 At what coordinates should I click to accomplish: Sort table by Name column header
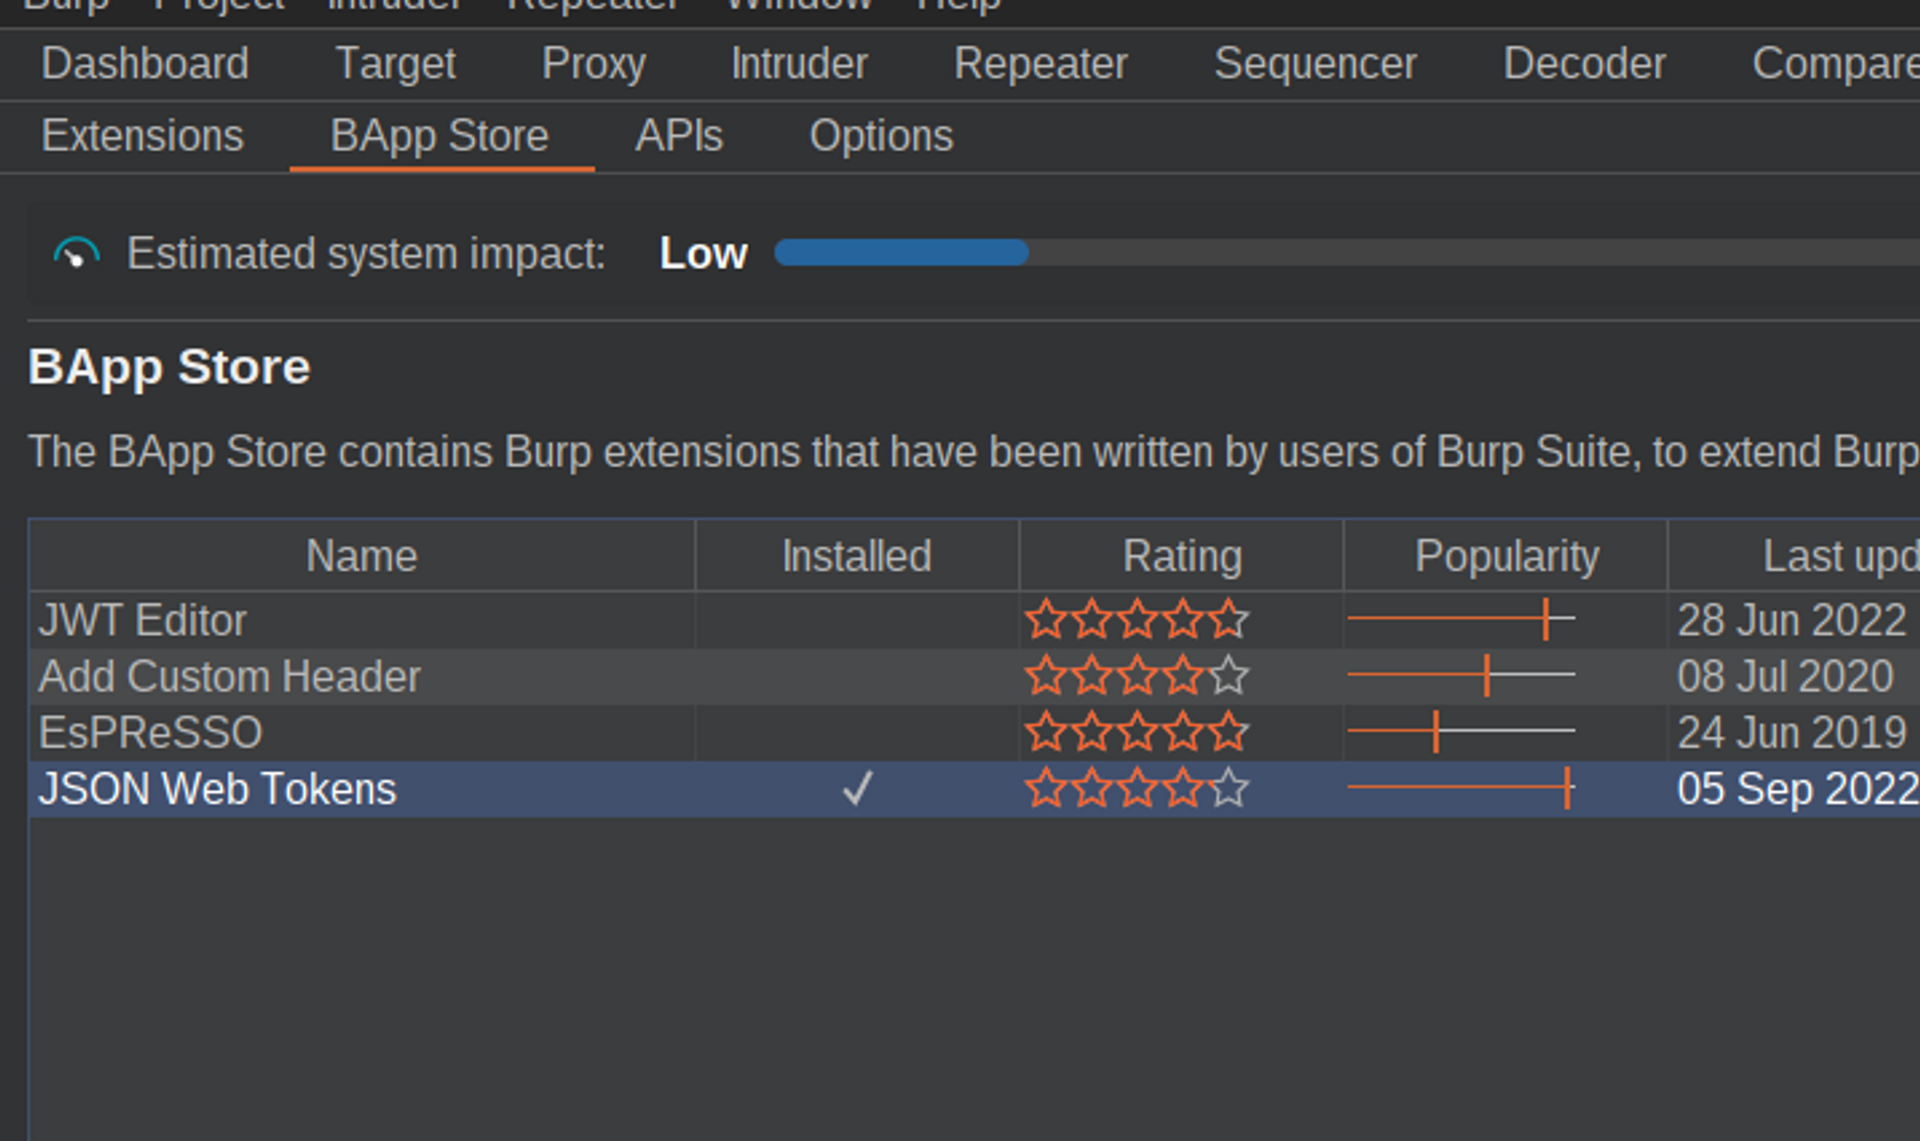pos(361,556)
